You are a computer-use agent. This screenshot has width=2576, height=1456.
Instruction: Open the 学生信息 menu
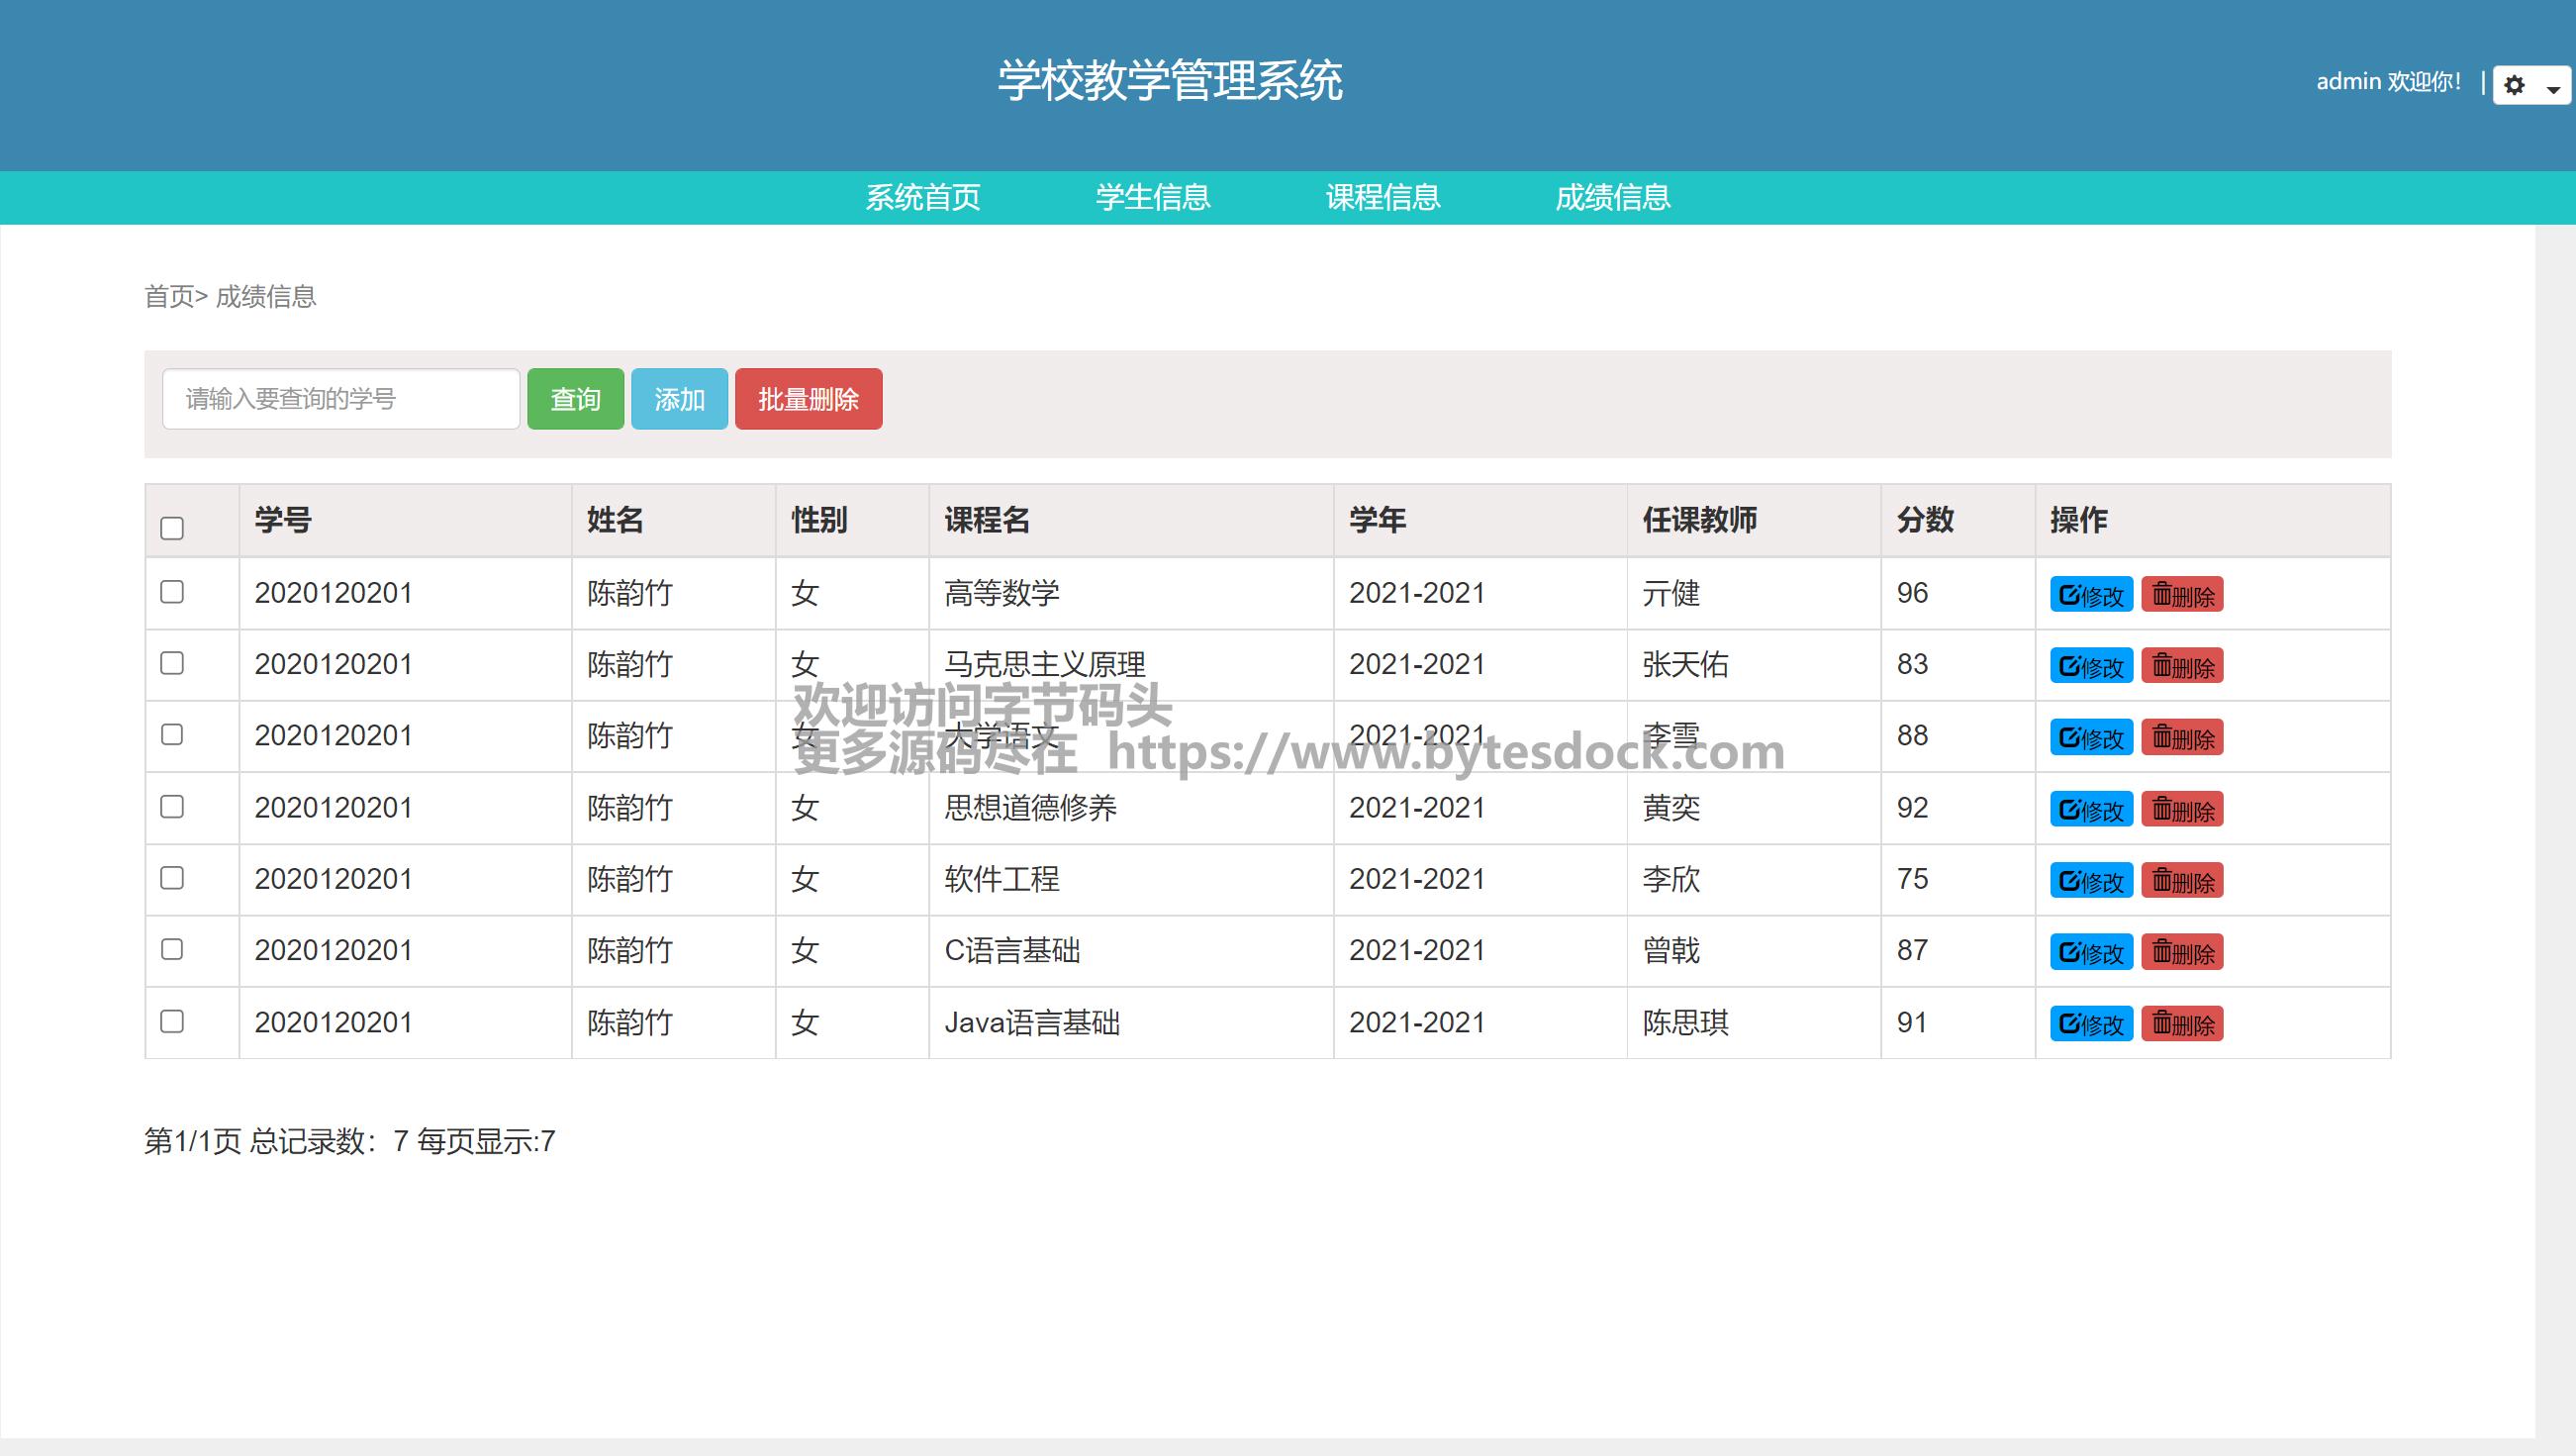(x=1152, y=198)
